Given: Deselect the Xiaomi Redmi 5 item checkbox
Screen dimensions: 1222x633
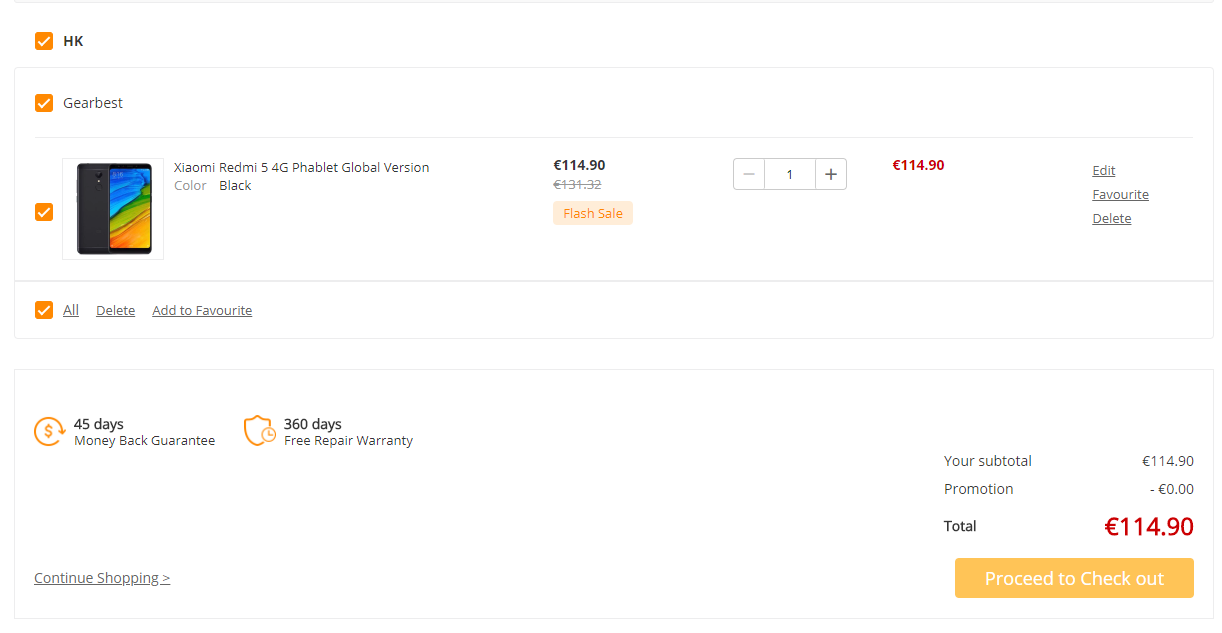Looking at the screenshot, I should click(x=44, y=212).
